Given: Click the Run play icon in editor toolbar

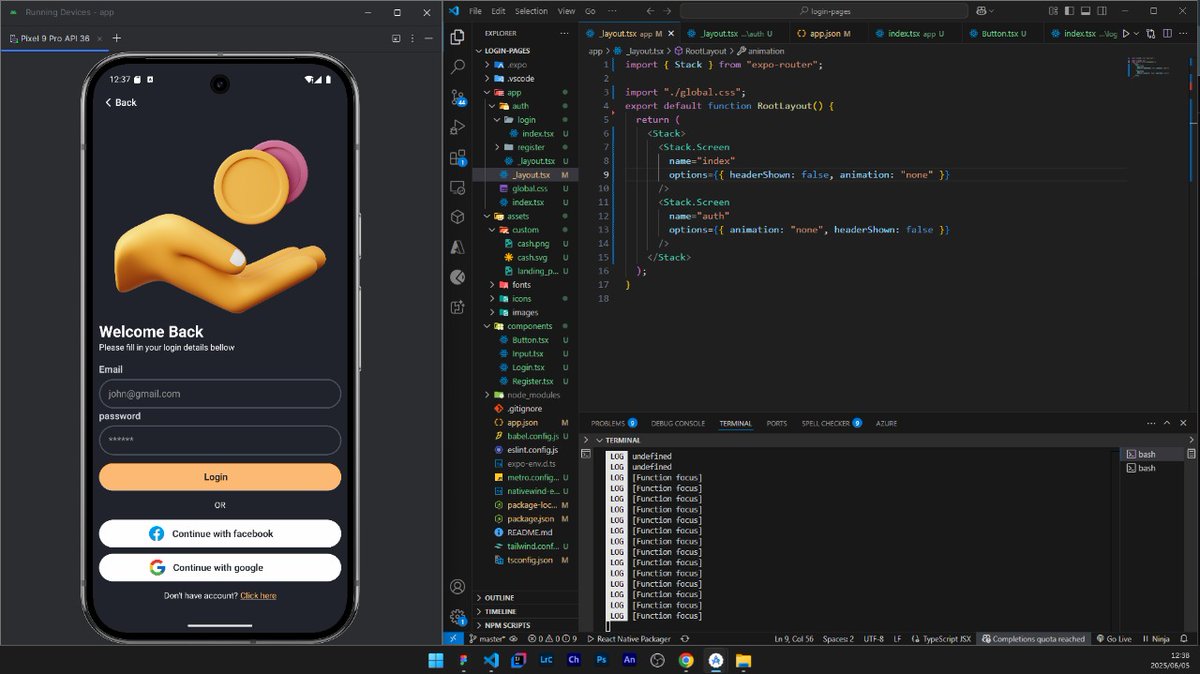Looking at the screenshot, I should pyautogui.click(x=1126, y=34).
